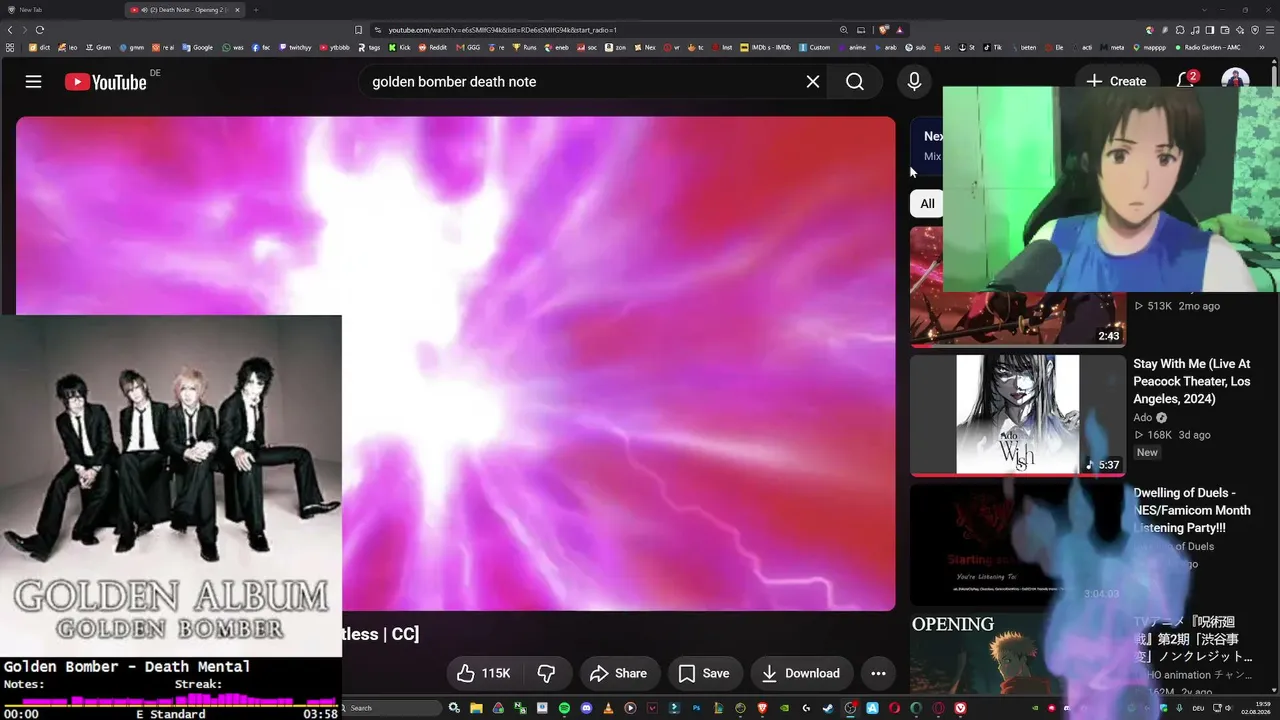Open the browser main hamburger menu
1280x720 pixels.
pyautogui.click(x=1270, y=30)
